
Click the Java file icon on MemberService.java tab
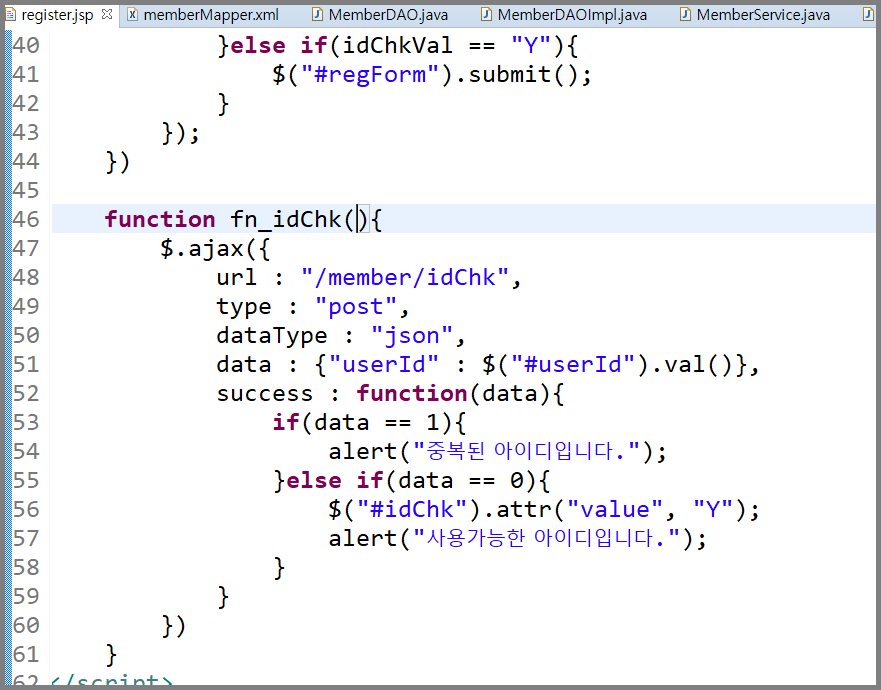click(685, 15)
